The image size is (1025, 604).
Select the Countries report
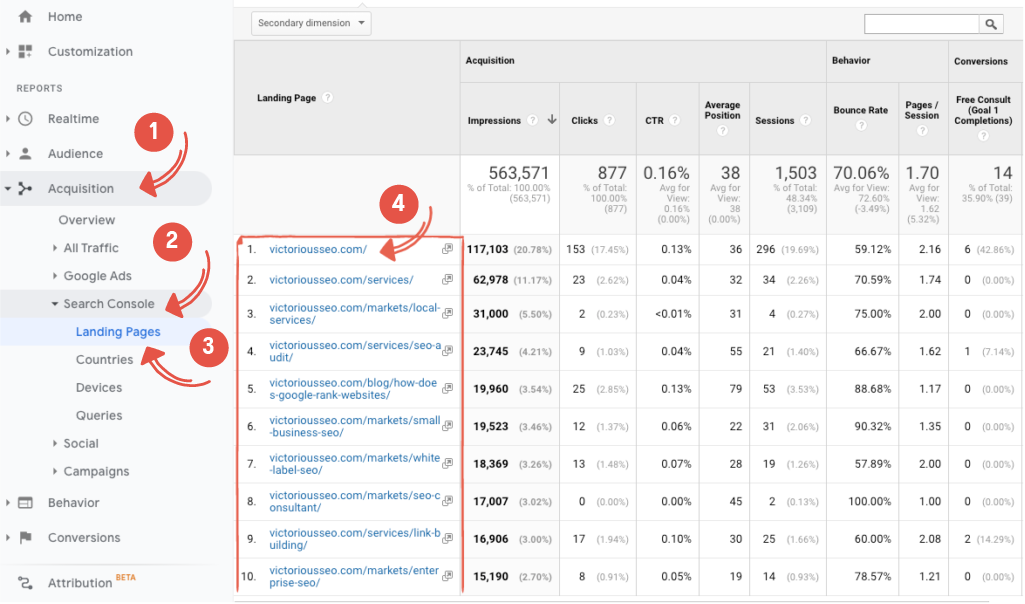(x=104, y=360)
